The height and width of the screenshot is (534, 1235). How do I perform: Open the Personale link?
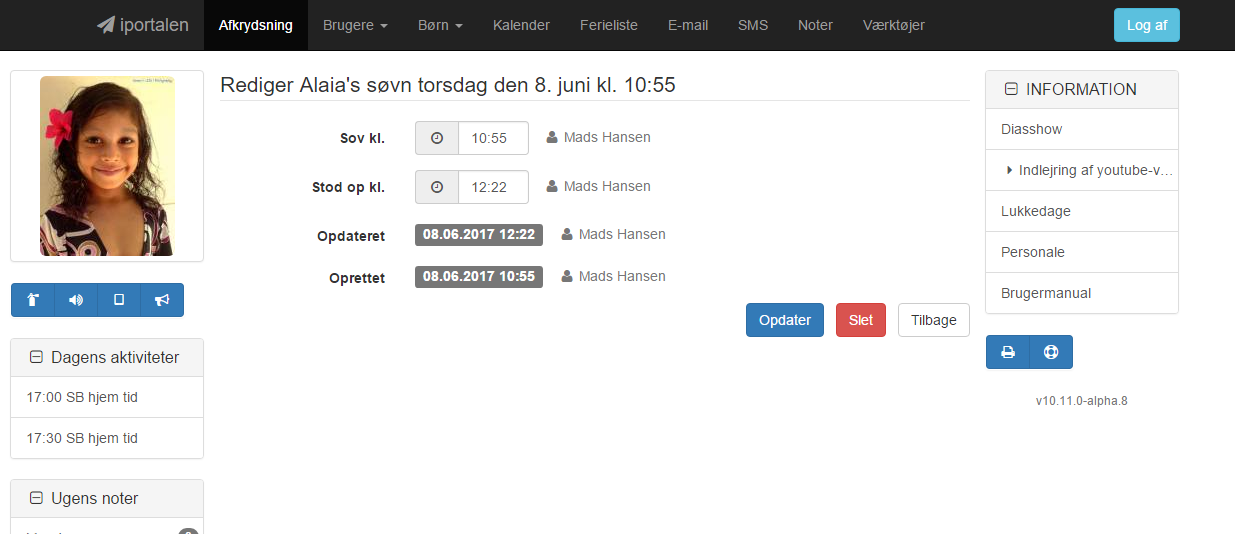(1082, 252)
